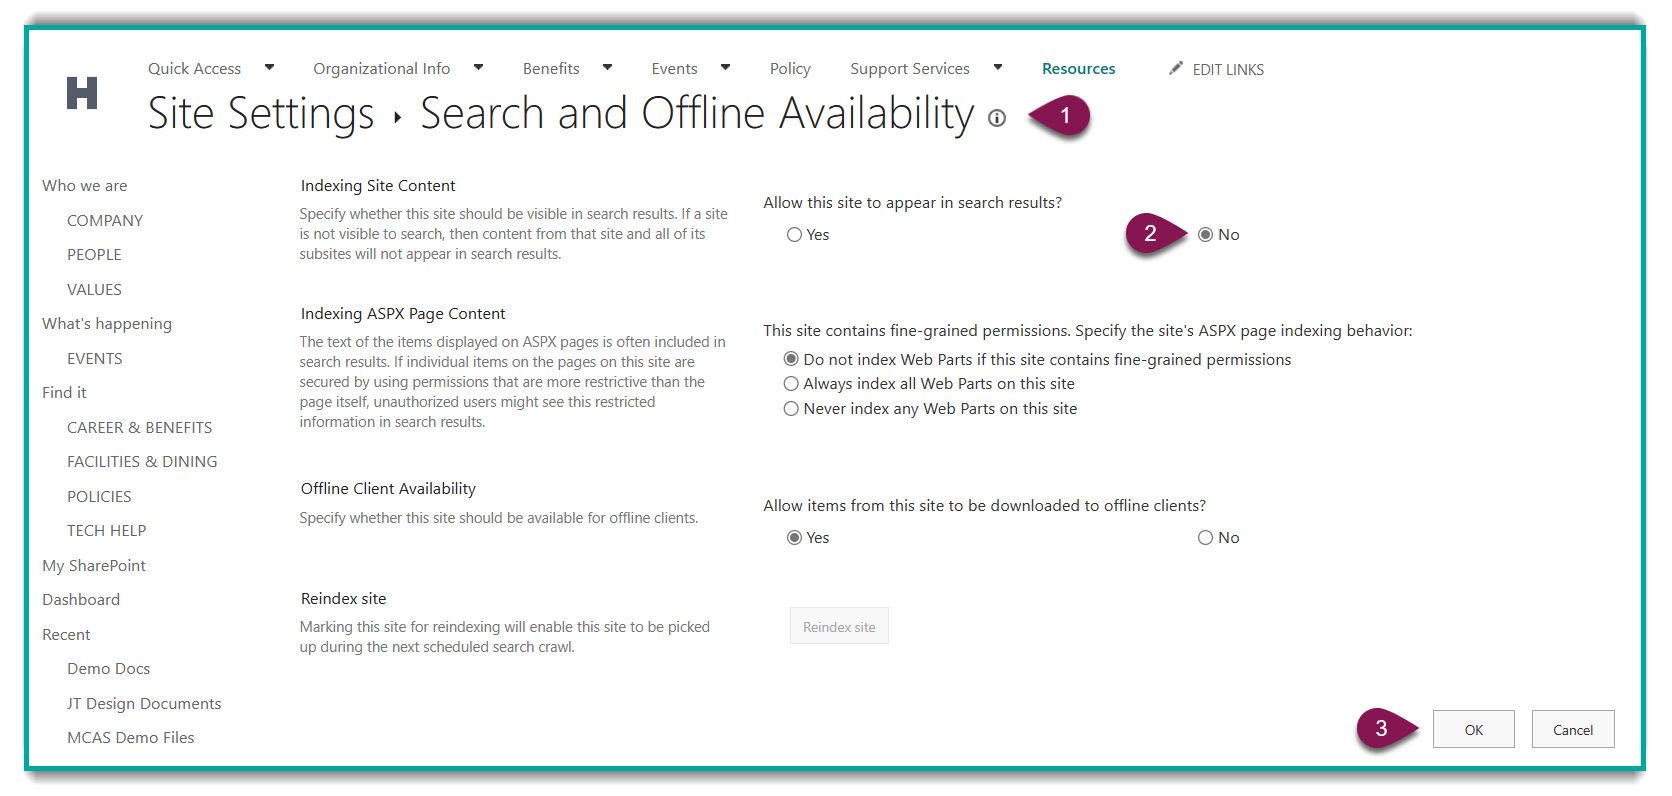The height and width of the screenshot is (796, 1672).
Task: Click the info icon beside page title
Action: [x=996, y=118]
